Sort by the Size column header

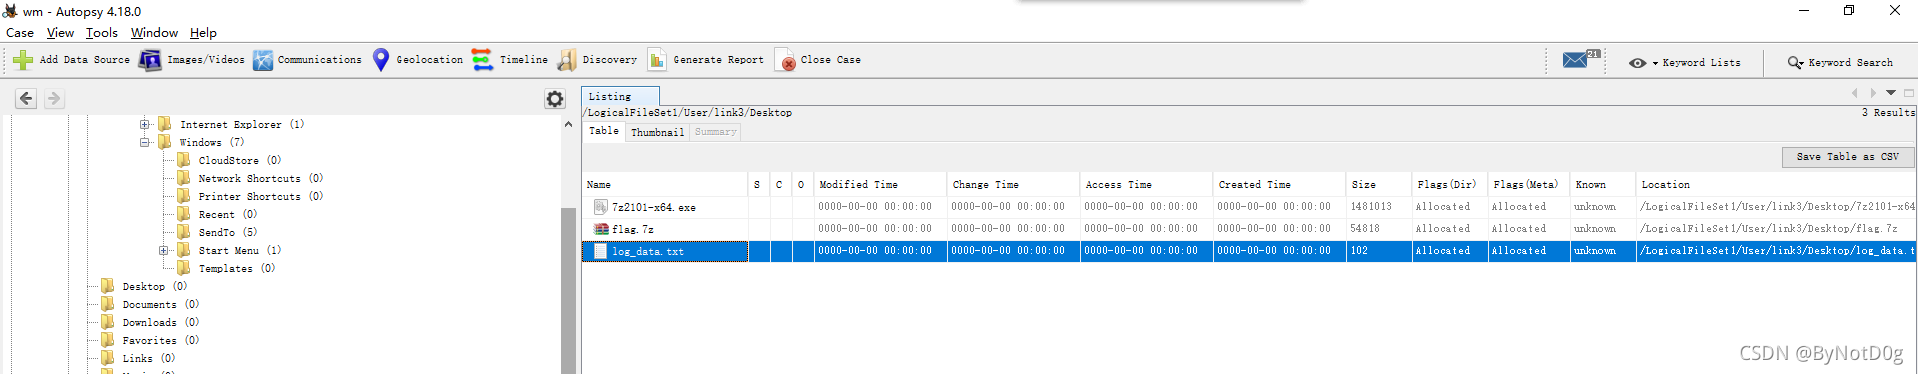[x=1378, y=185]
